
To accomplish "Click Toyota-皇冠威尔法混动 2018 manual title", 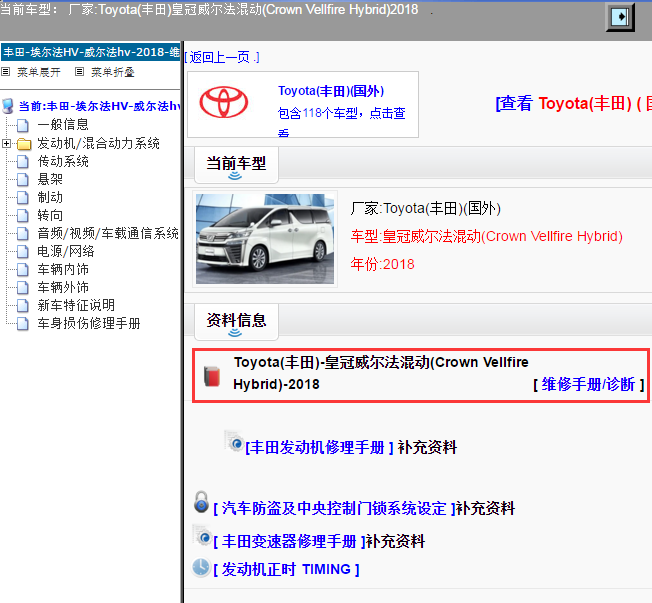I will [381, 373].
